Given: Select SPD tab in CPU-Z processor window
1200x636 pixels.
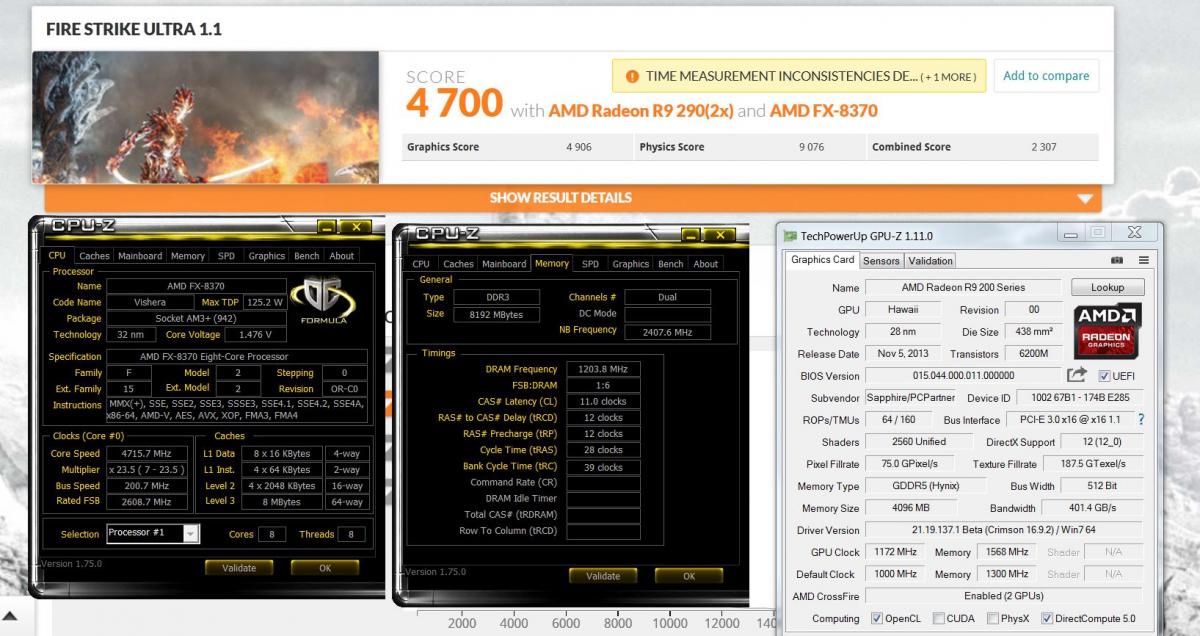Looking at the screenshot, I should click(x=226, y=256).
